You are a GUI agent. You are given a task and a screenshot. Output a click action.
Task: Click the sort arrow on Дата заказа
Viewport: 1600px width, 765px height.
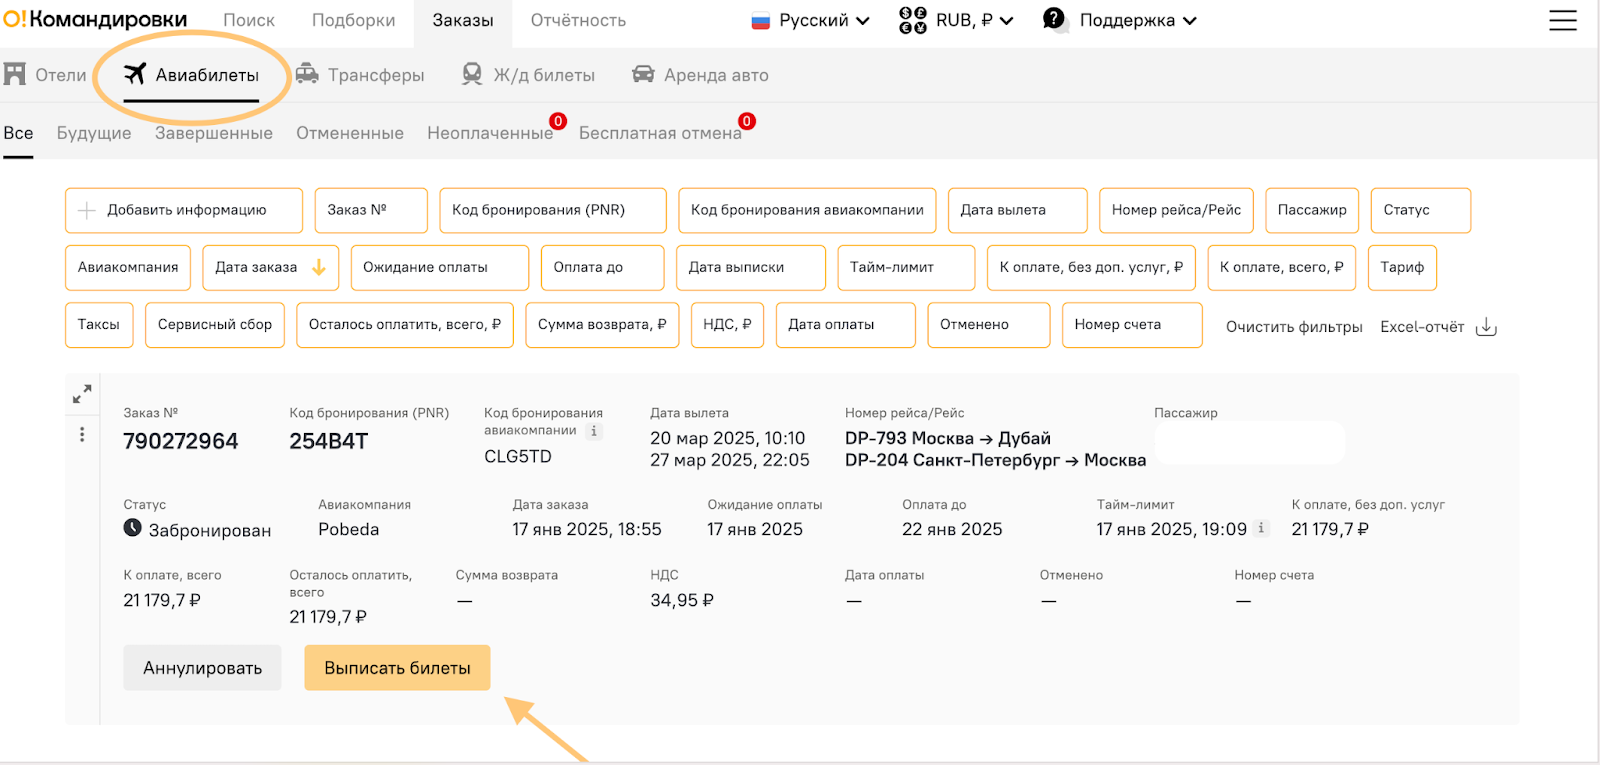[319, 267]
